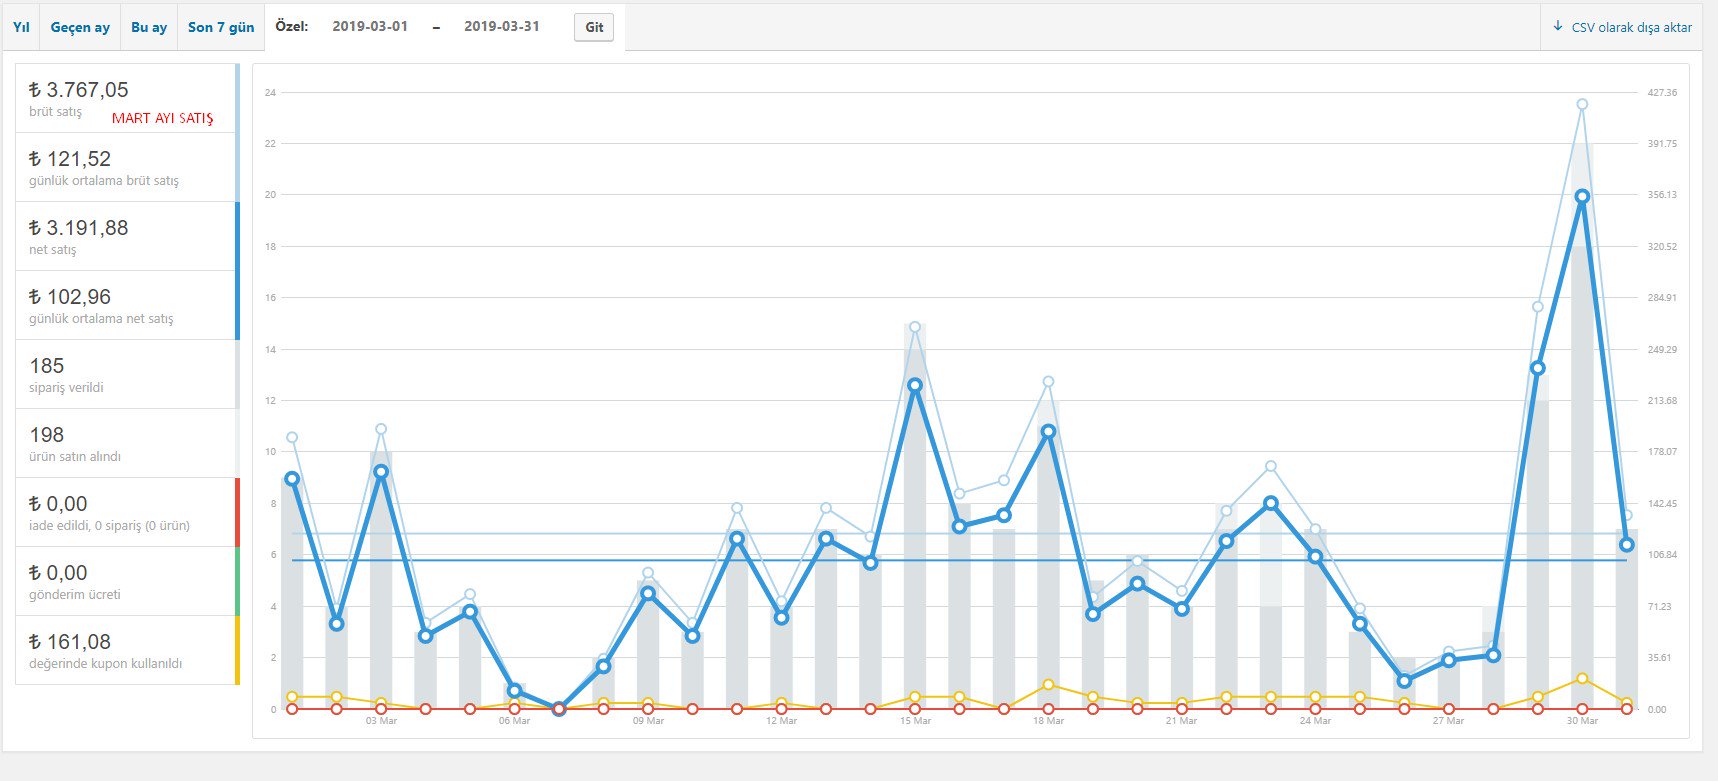Viewport: 1718px width, 781px height.
Task: Click the net sales point on 30 Mar
Action: (x=1582, y=197)
